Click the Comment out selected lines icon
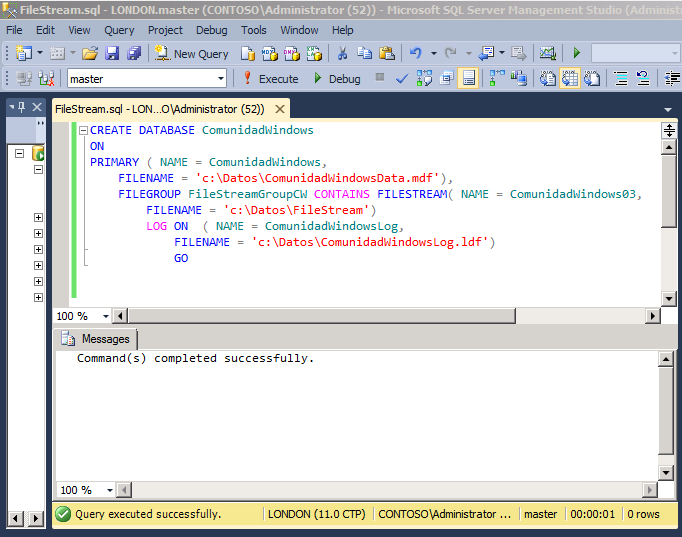The image size is (682, 537). tap(621, 79)
